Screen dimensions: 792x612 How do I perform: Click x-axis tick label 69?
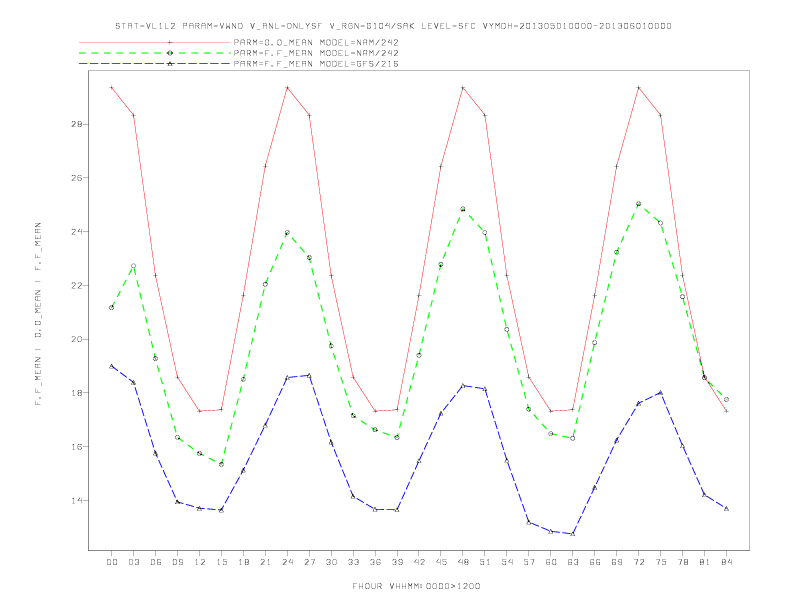tap(617, 562)
